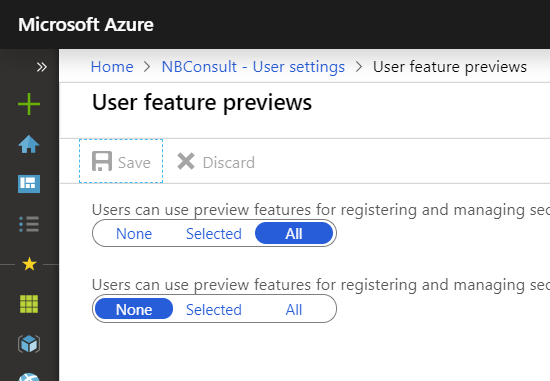
Task: Expand the left sidebar with the double chevron
Action: click(41, 67)
